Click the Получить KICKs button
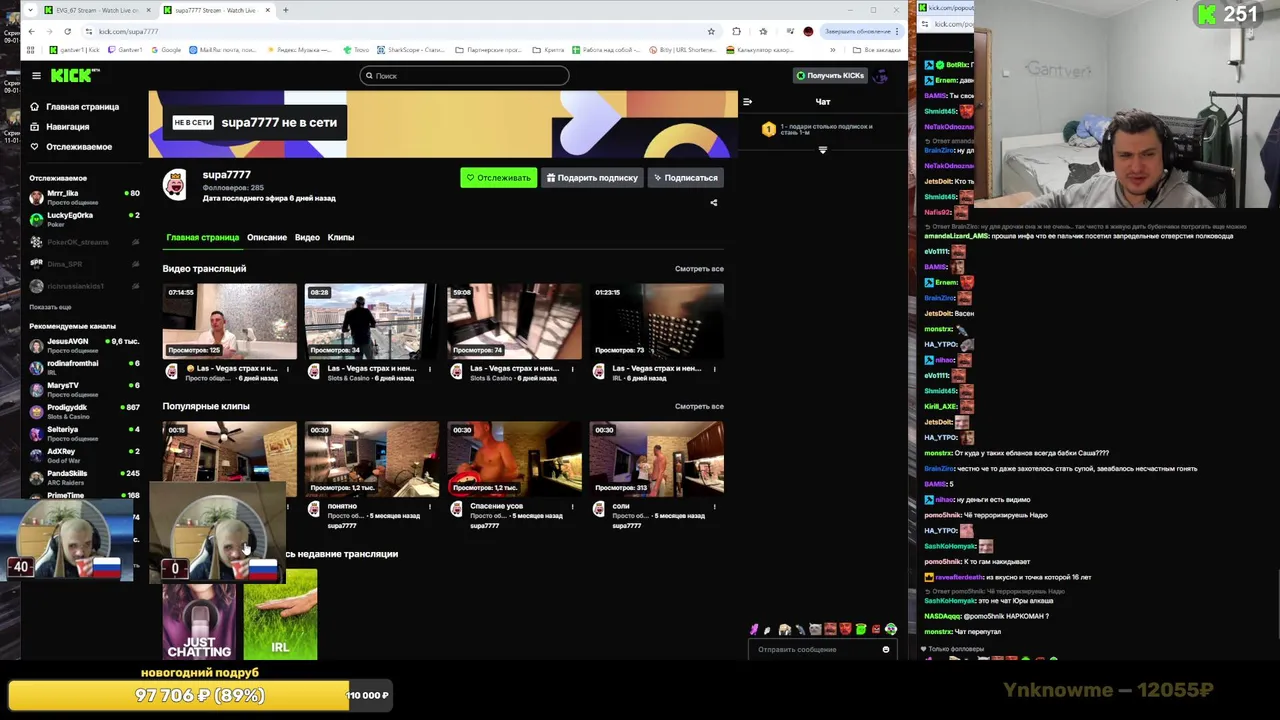The image size is (1280, 720). tap(830, 76)
